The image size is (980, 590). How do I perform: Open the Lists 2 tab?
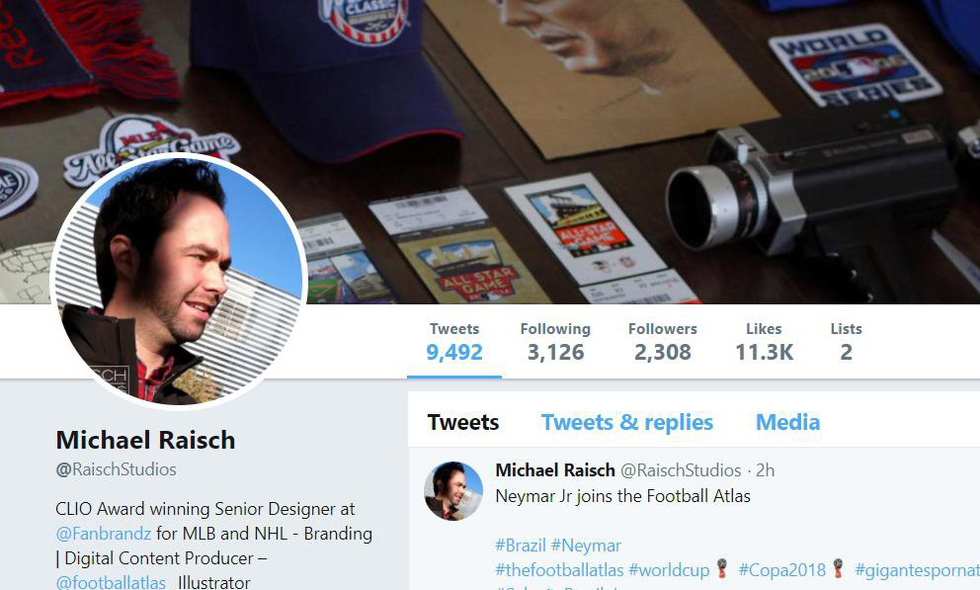(x=846, y=342)
